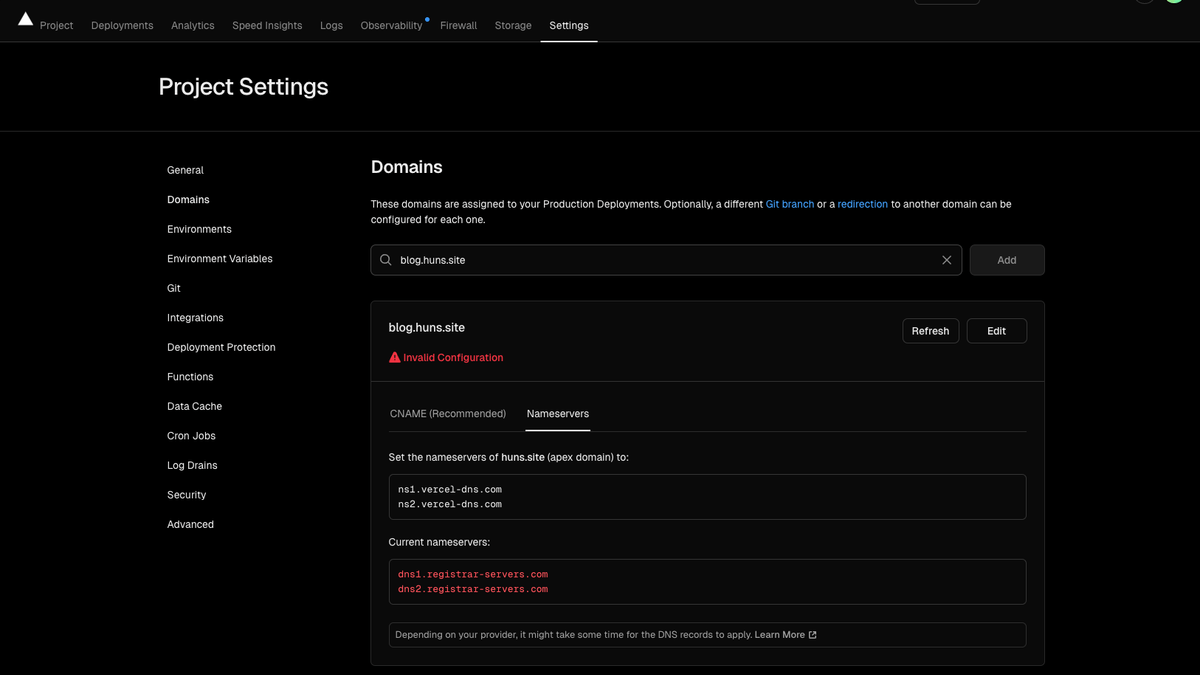Open Security settings section
Image resolution: width=1200 pixels, height=675 pixels.
(186, 495)
